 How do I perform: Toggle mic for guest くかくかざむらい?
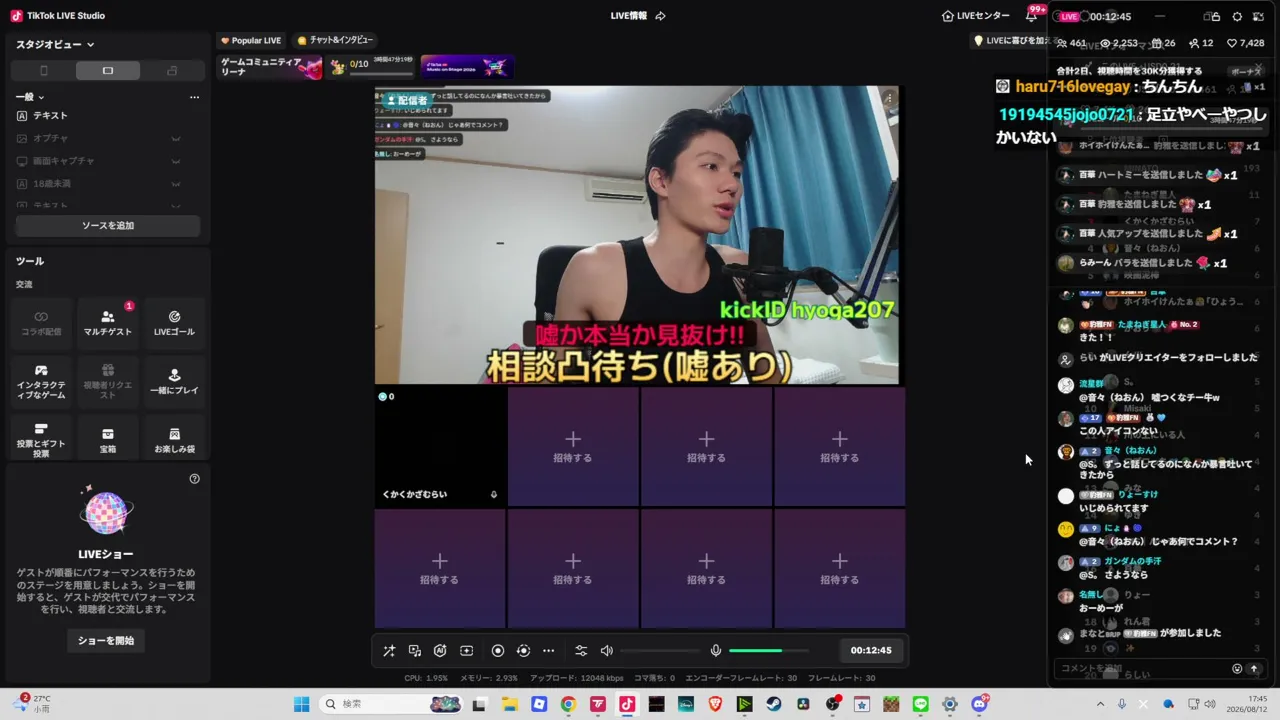click(494, 495)
